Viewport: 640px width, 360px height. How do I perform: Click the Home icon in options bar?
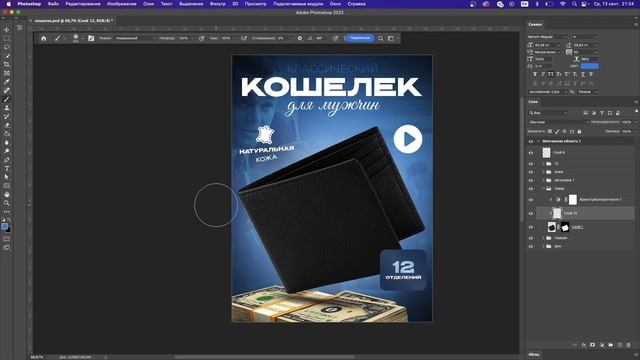click(x=44, y=38)
